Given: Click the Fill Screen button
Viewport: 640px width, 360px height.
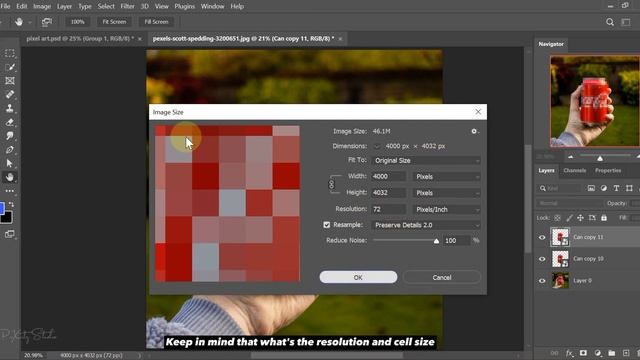Looking at the screenshot, I should click(x=156, y=22).
